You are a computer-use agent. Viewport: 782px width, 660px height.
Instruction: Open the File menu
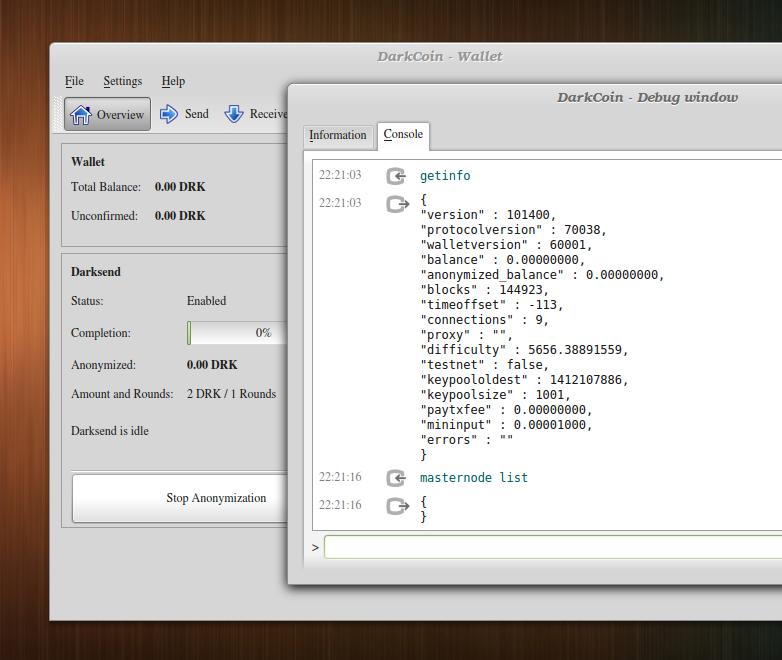(74, 81)
